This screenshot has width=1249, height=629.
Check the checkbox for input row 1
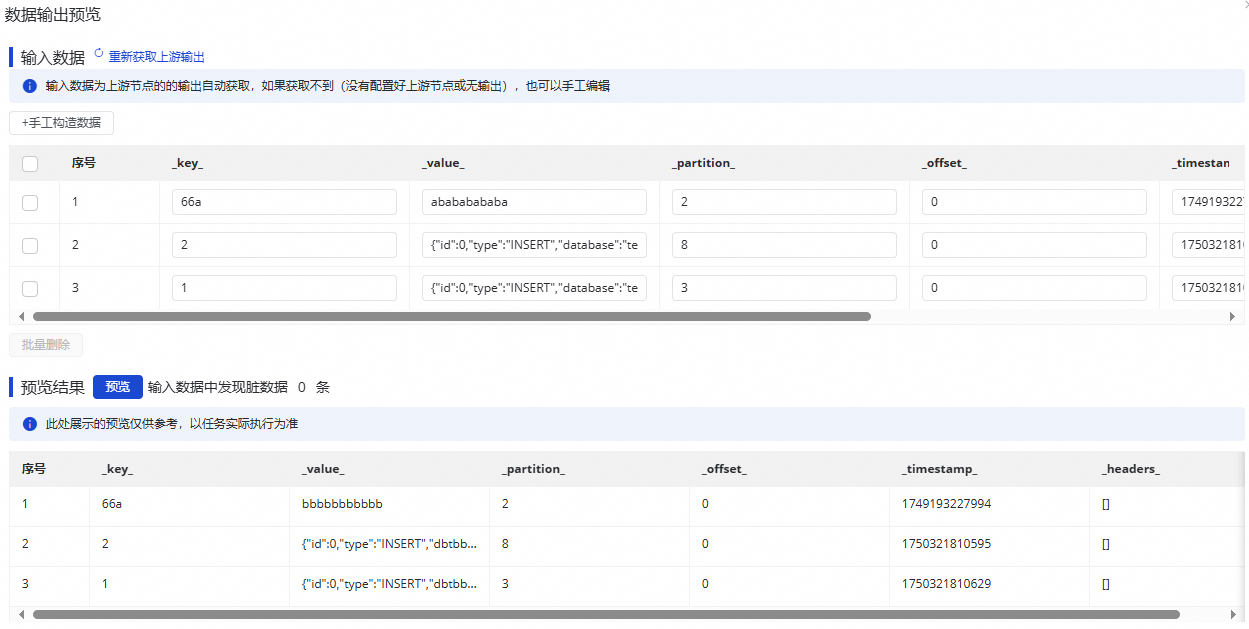coord(30,202)
